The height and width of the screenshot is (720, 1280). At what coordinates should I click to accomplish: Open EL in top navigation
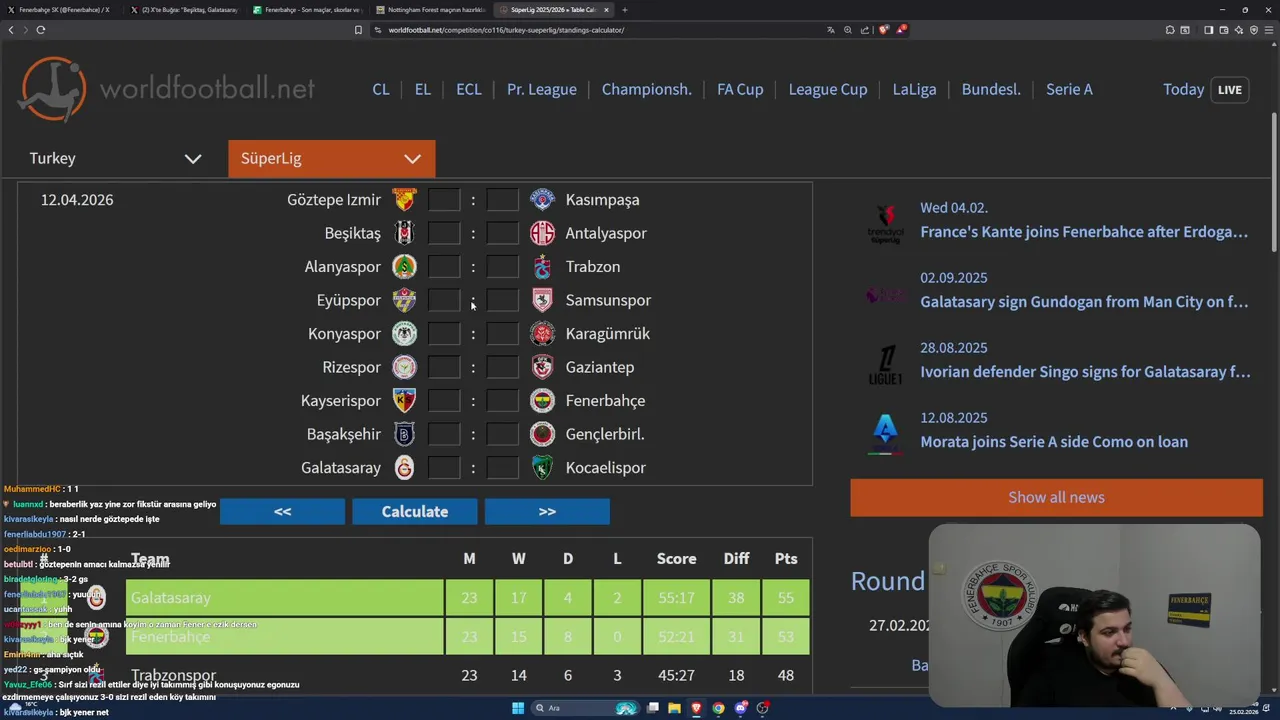click(x=423, y=89)
